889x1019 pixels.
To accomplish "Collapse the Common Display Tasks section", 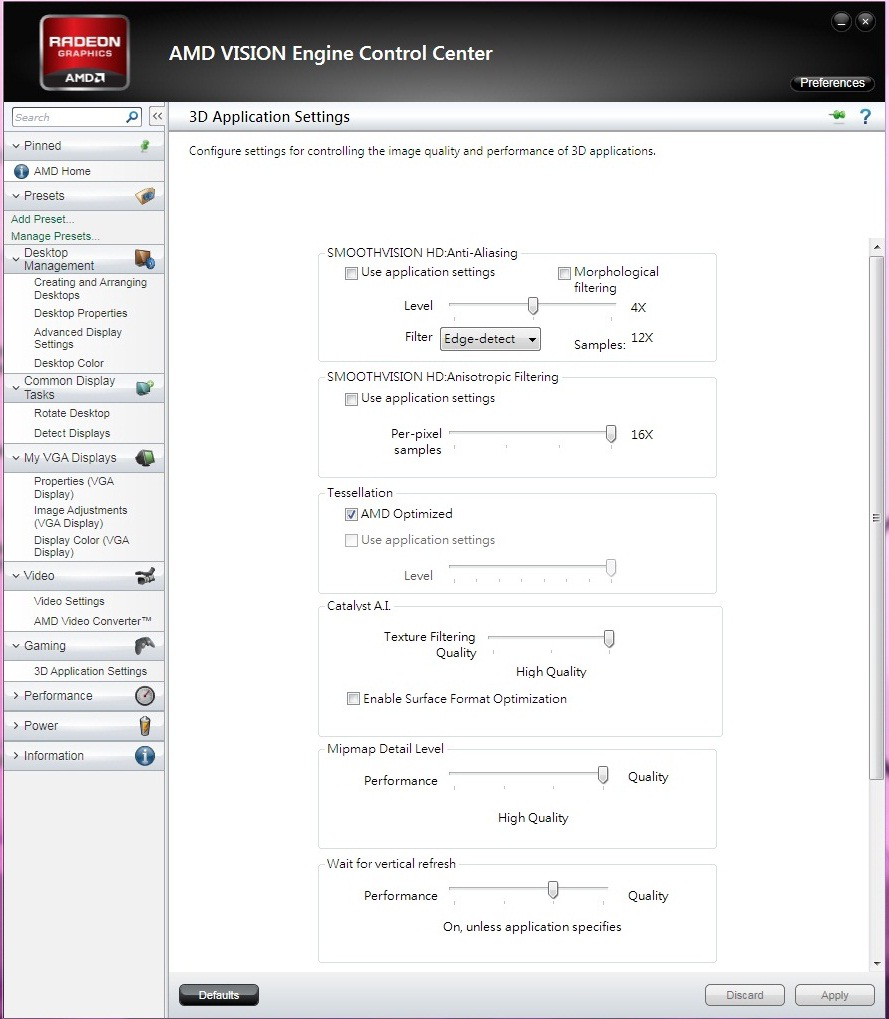I will coord(16,387).
